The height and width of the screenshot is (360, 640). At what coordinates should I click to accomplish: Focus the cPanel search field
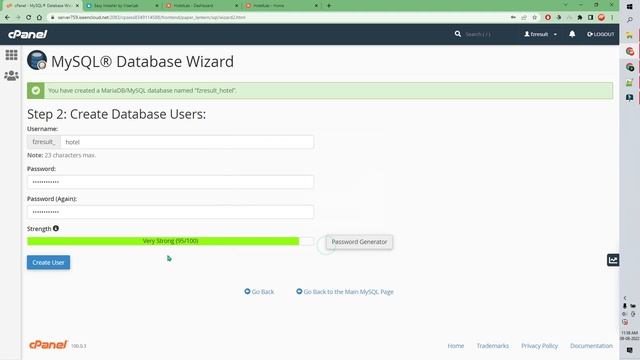(x=478, y=34)
